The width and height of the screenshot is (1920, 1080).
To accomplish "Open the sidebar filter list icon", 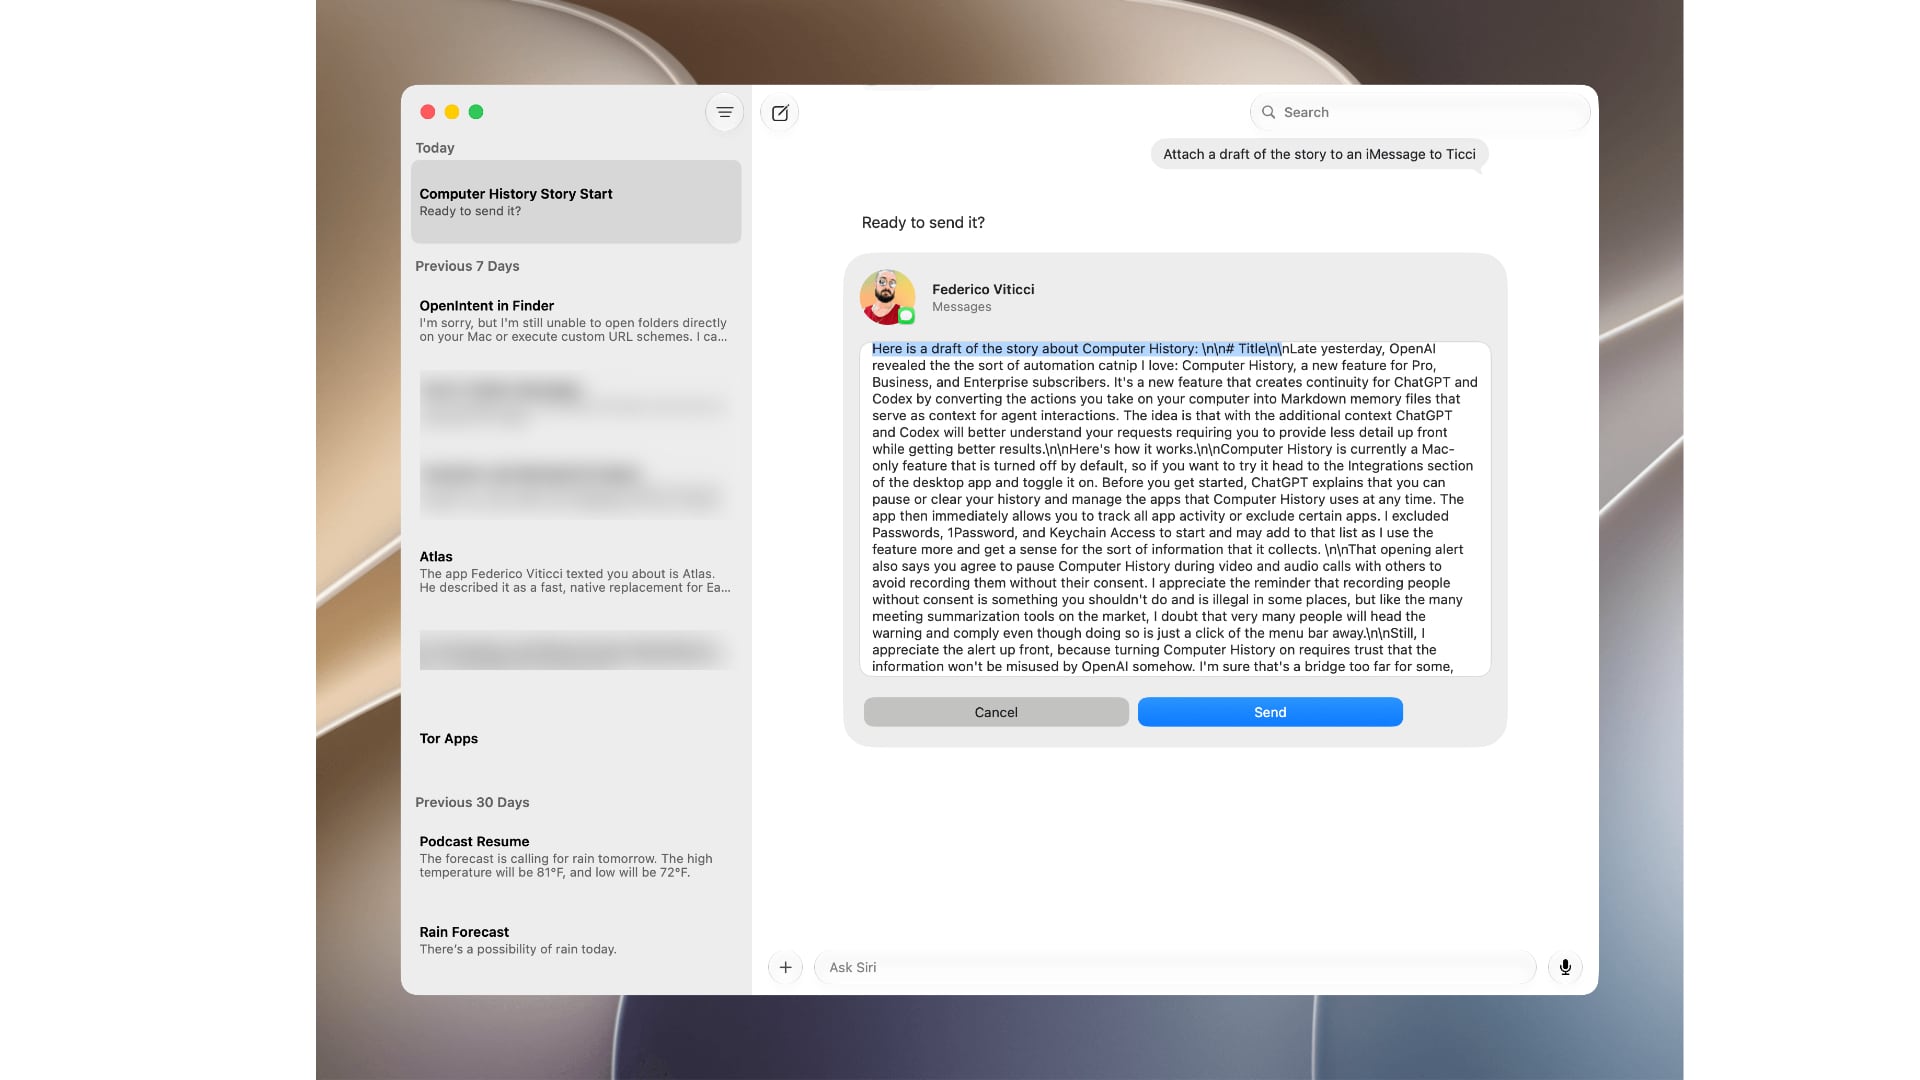I will click(x=724, y=112).
